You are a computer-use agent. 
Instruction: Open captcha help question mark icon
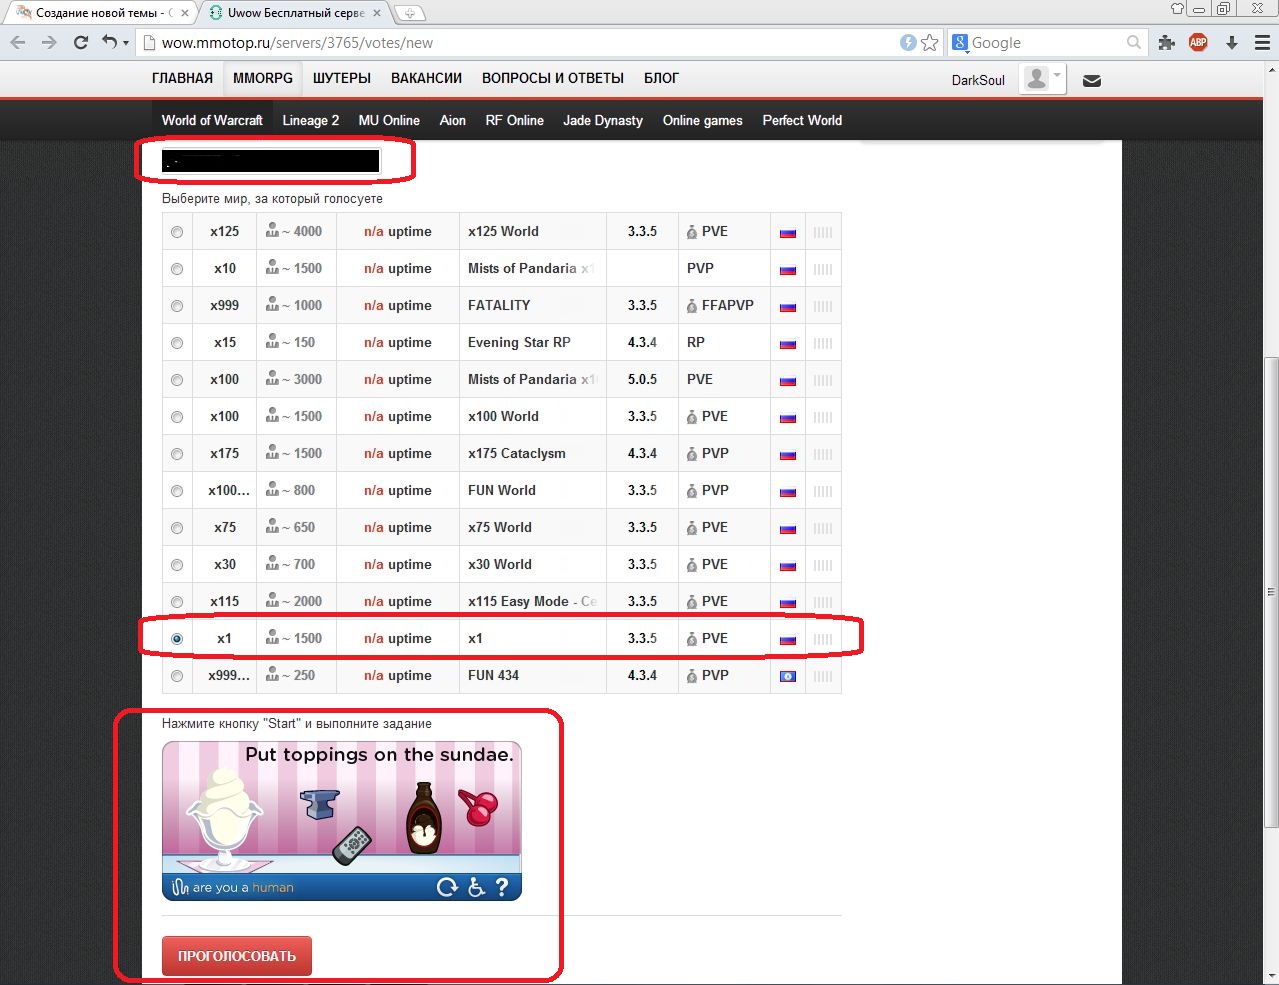[502, 887]
